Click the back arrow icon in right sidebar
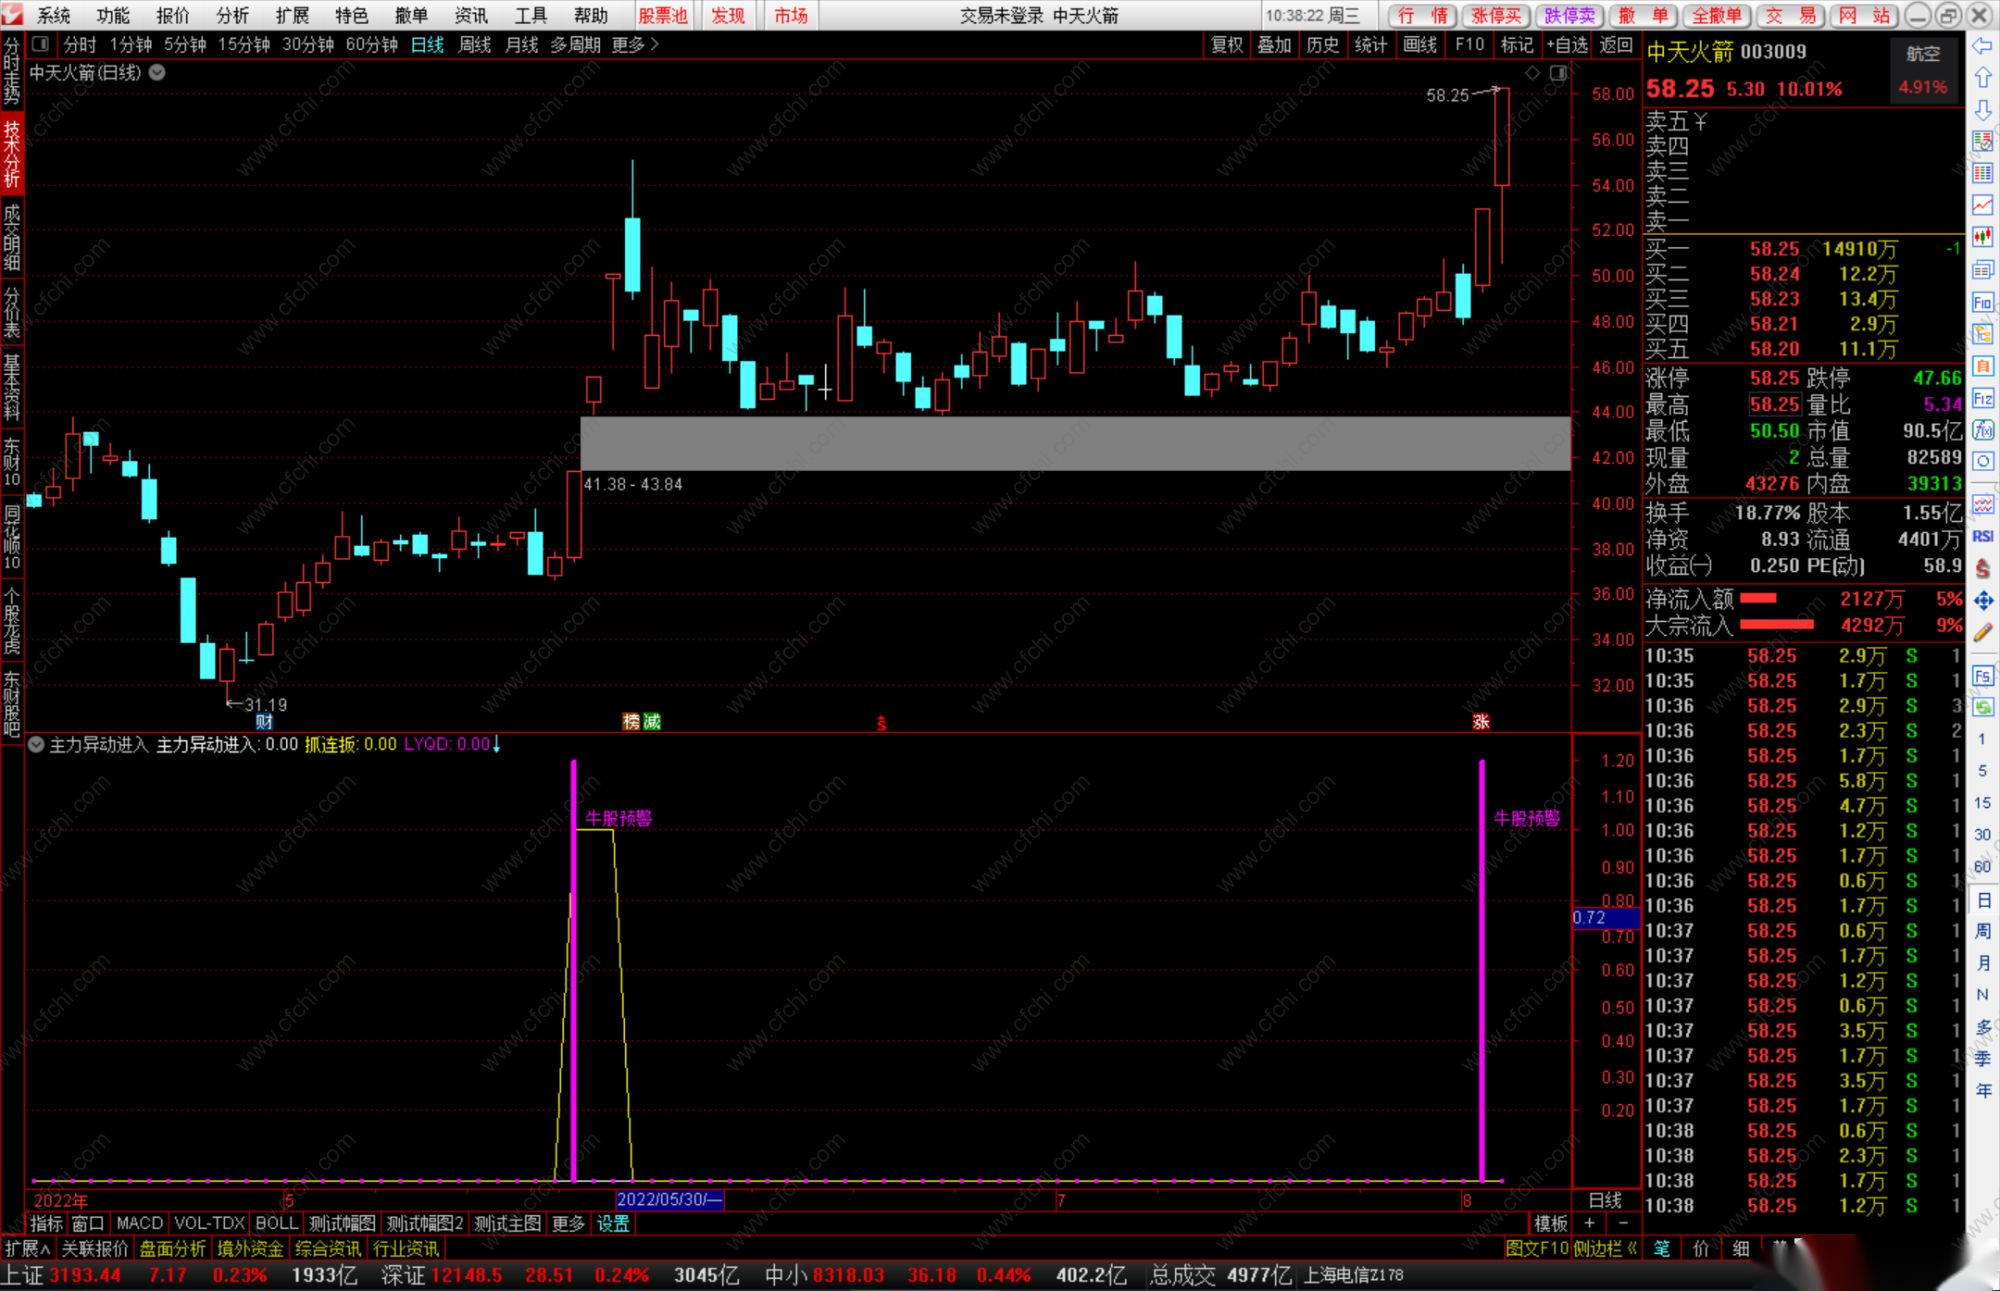Screen dimensions: 2000x1291 [x=1982, y=46]
